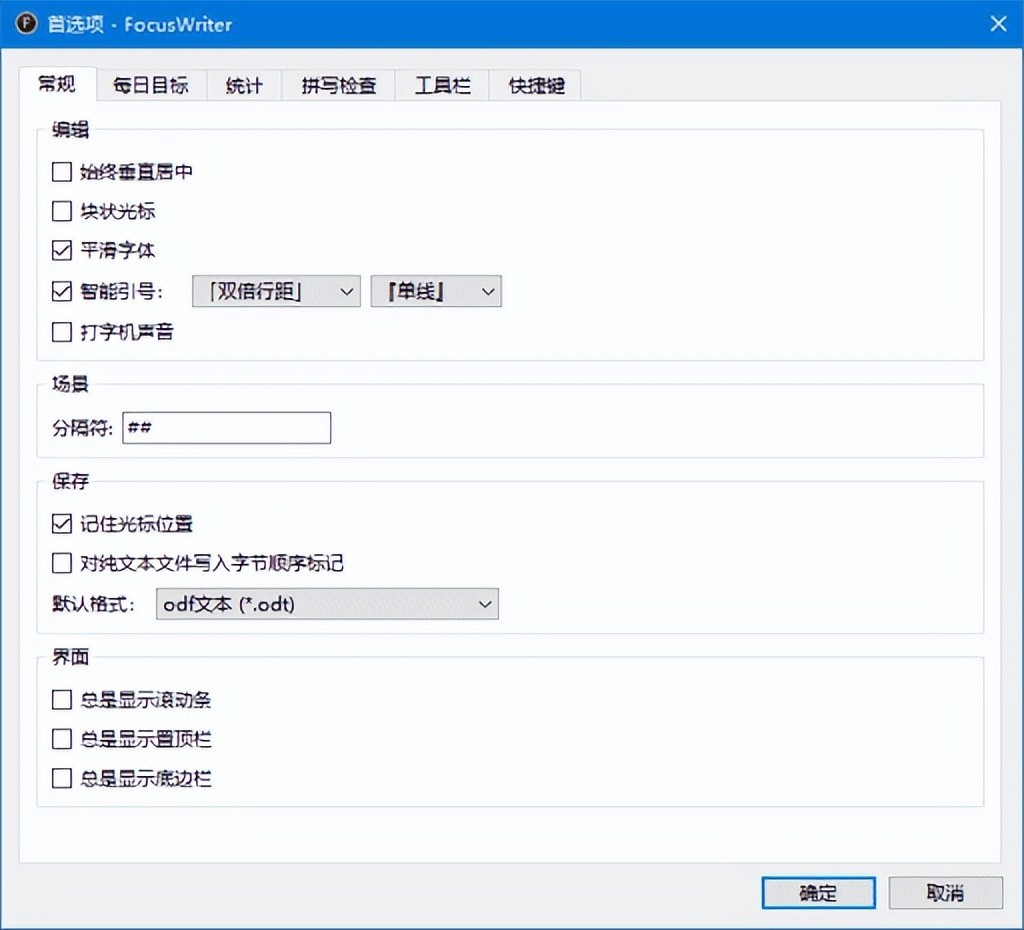Image resolution: width=1024 pixels, height=930 pixels.
Task: Click the FocusWriter app icon in title bar
Action: 26,24
